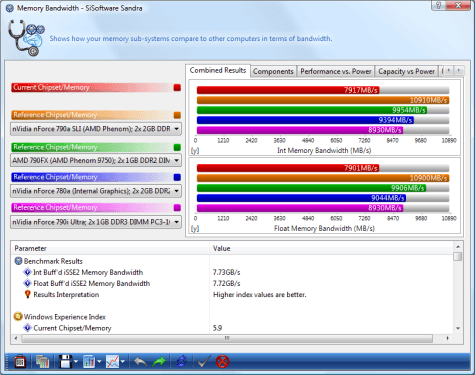Click the grey back arrow icon
The image size is (475, 375).
tap(140, 361)
